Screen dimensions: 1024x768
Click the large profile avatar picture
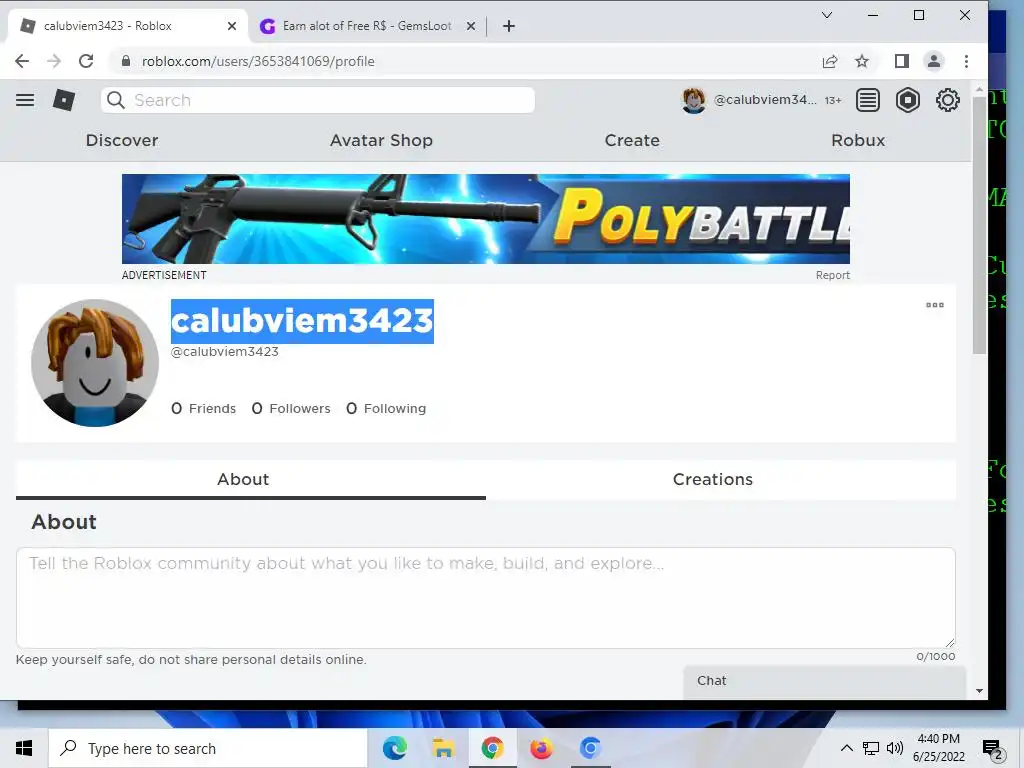point(95,363)
